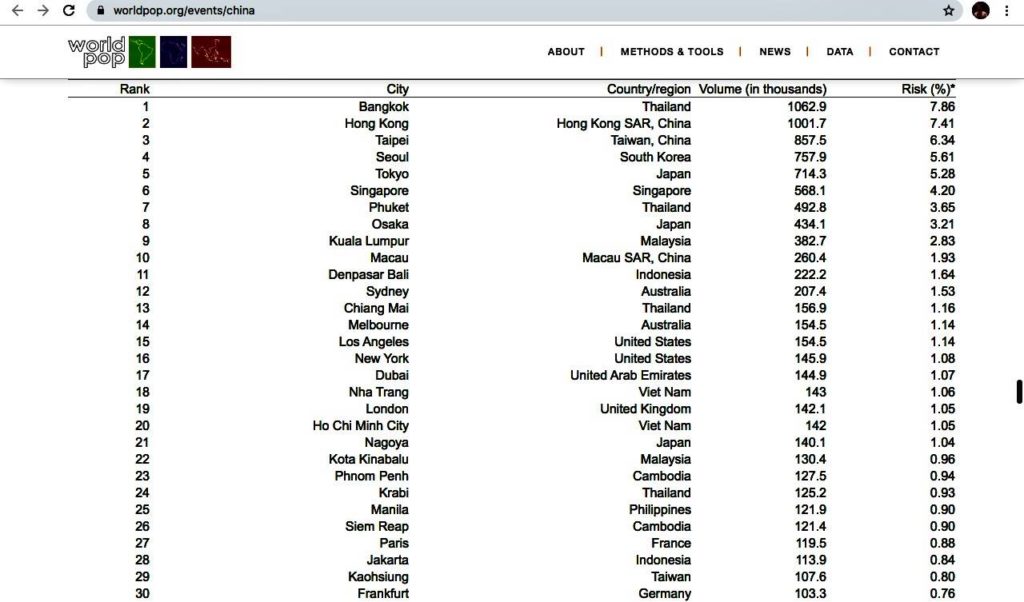
Task: Open the ABOUT menu
Action: [566, 52]
